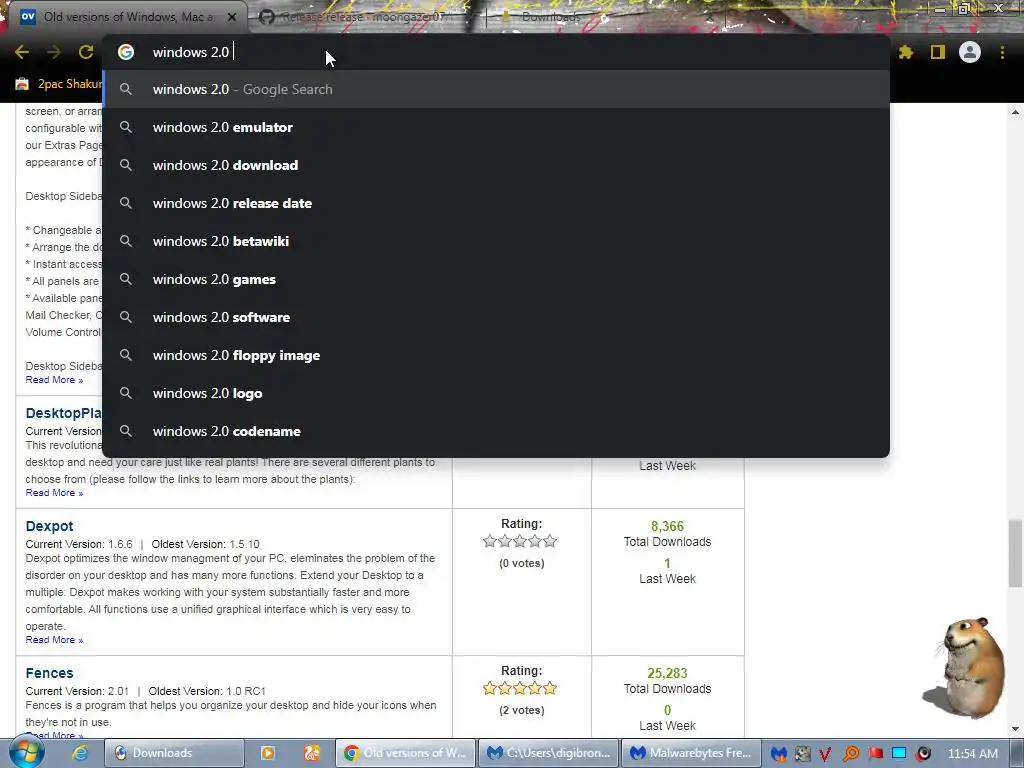Click Read More under DesktopPlant description
Viewport: 1024px width, 768px height.
(54, 493)
